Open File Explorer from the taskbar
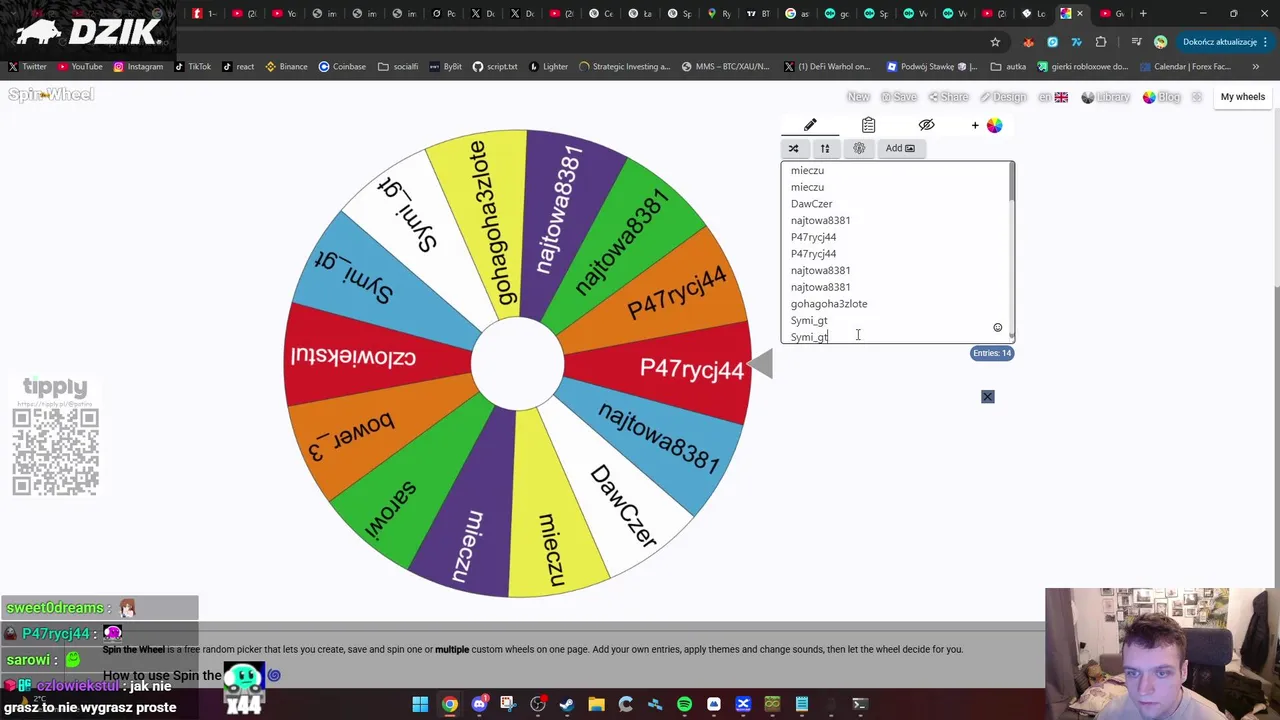The width and height of the screenshot is (1280, 720). [596, 704]
